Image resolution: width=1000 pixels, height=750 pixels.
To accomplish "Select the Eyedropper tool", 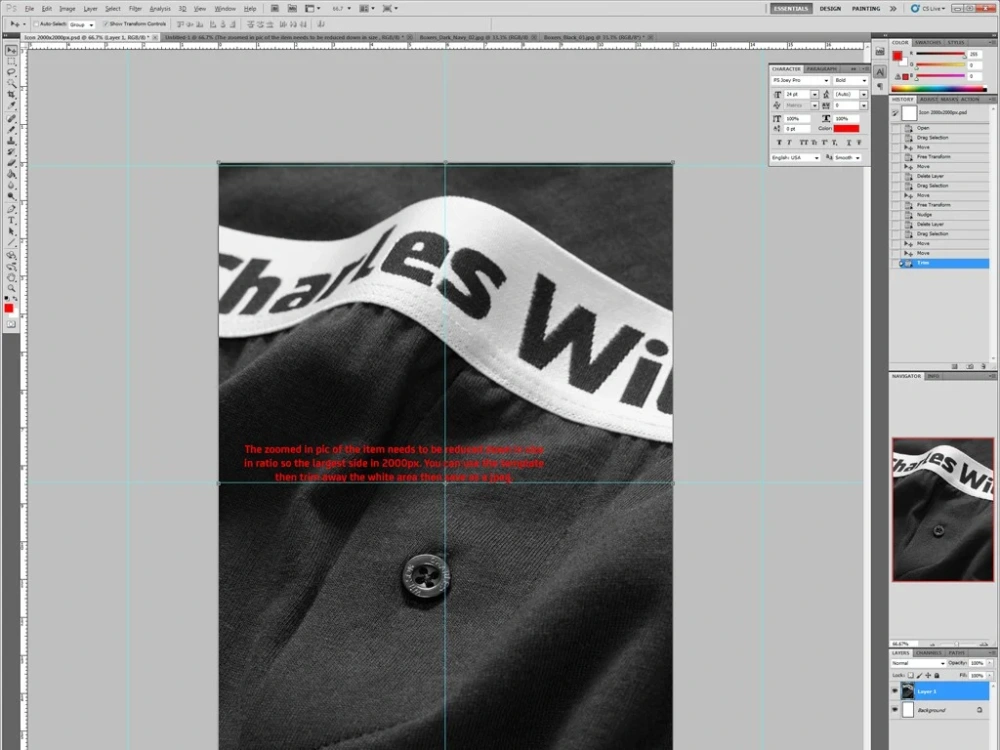I will click(11, 105).
